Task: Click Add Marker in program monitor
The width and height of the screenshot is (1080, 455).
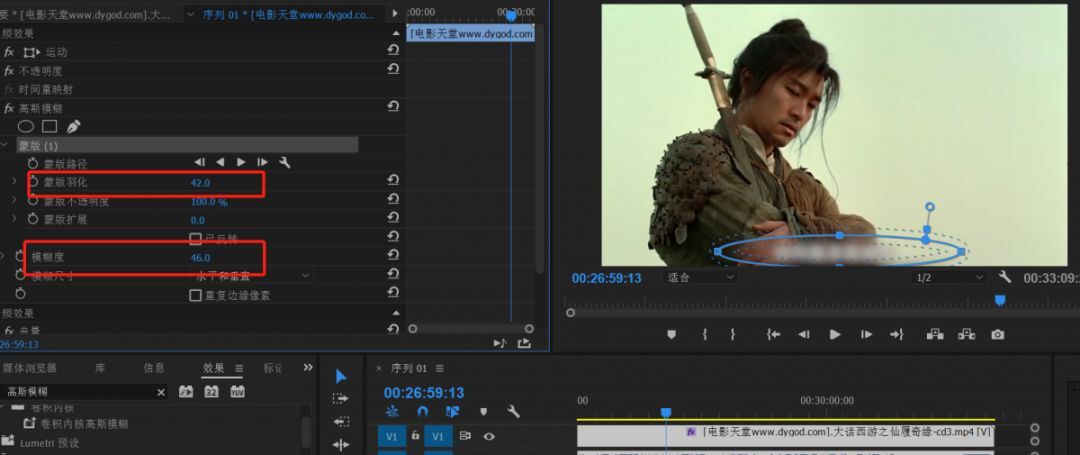Action: coord(671,335)
